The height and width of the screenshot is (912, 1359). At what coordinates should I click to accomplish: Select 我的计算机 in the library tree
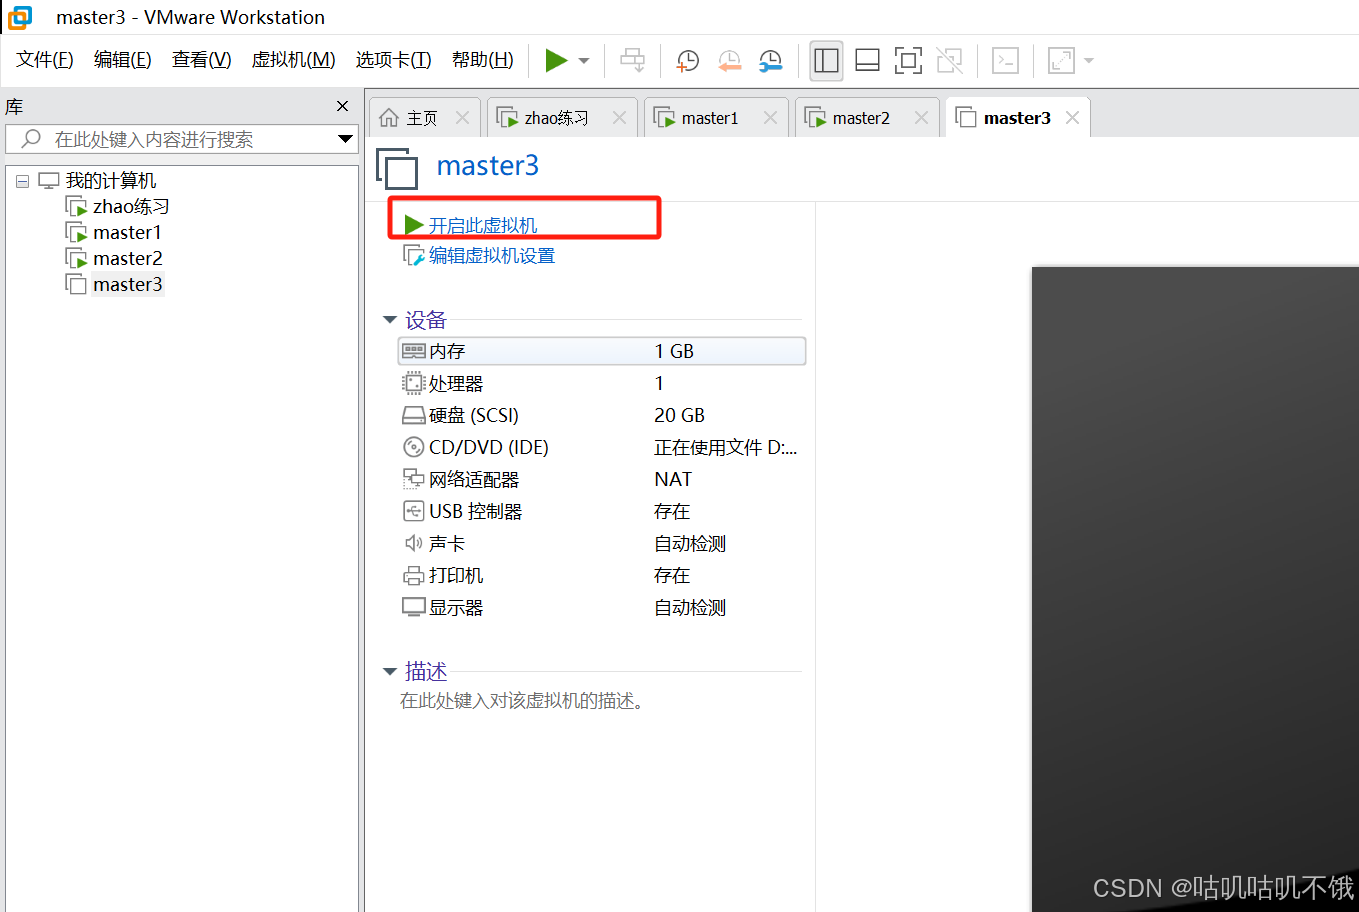[111, 181]
